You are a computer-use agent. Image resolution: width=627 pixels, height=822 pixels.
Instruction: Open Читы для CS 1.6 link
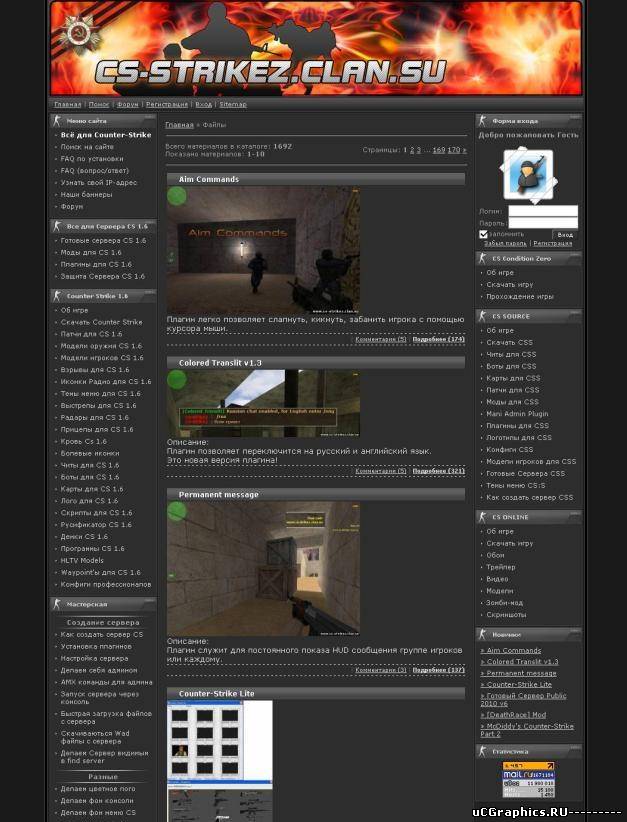point(90,465)
